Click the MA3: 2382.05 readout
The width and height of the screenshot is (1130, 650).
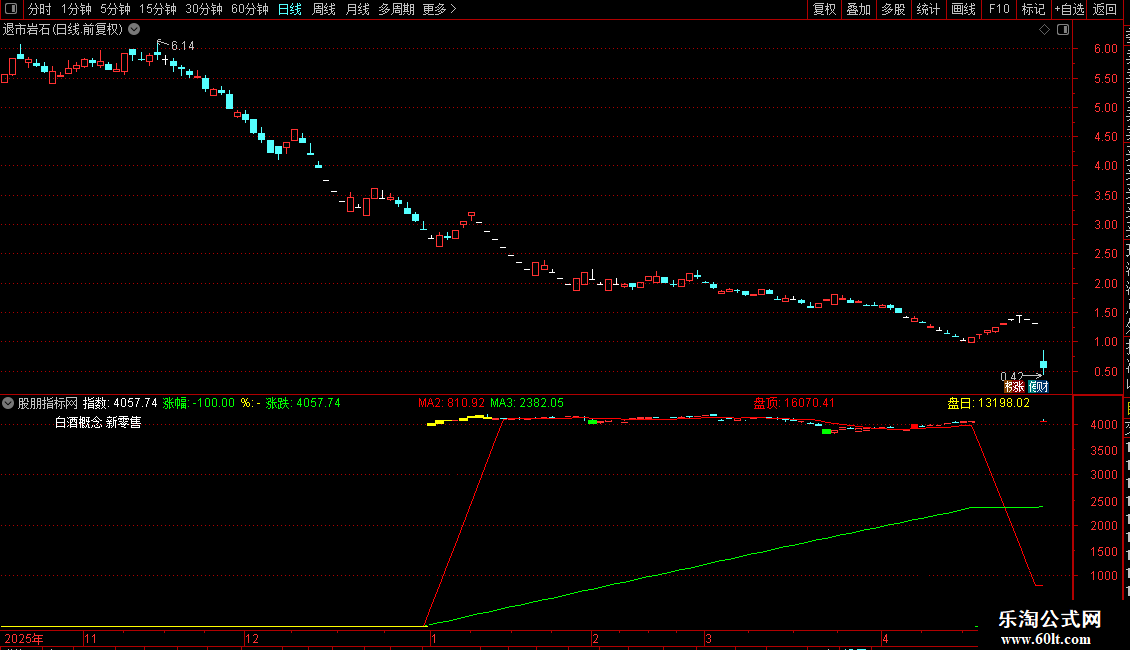[x=527, y=403]
